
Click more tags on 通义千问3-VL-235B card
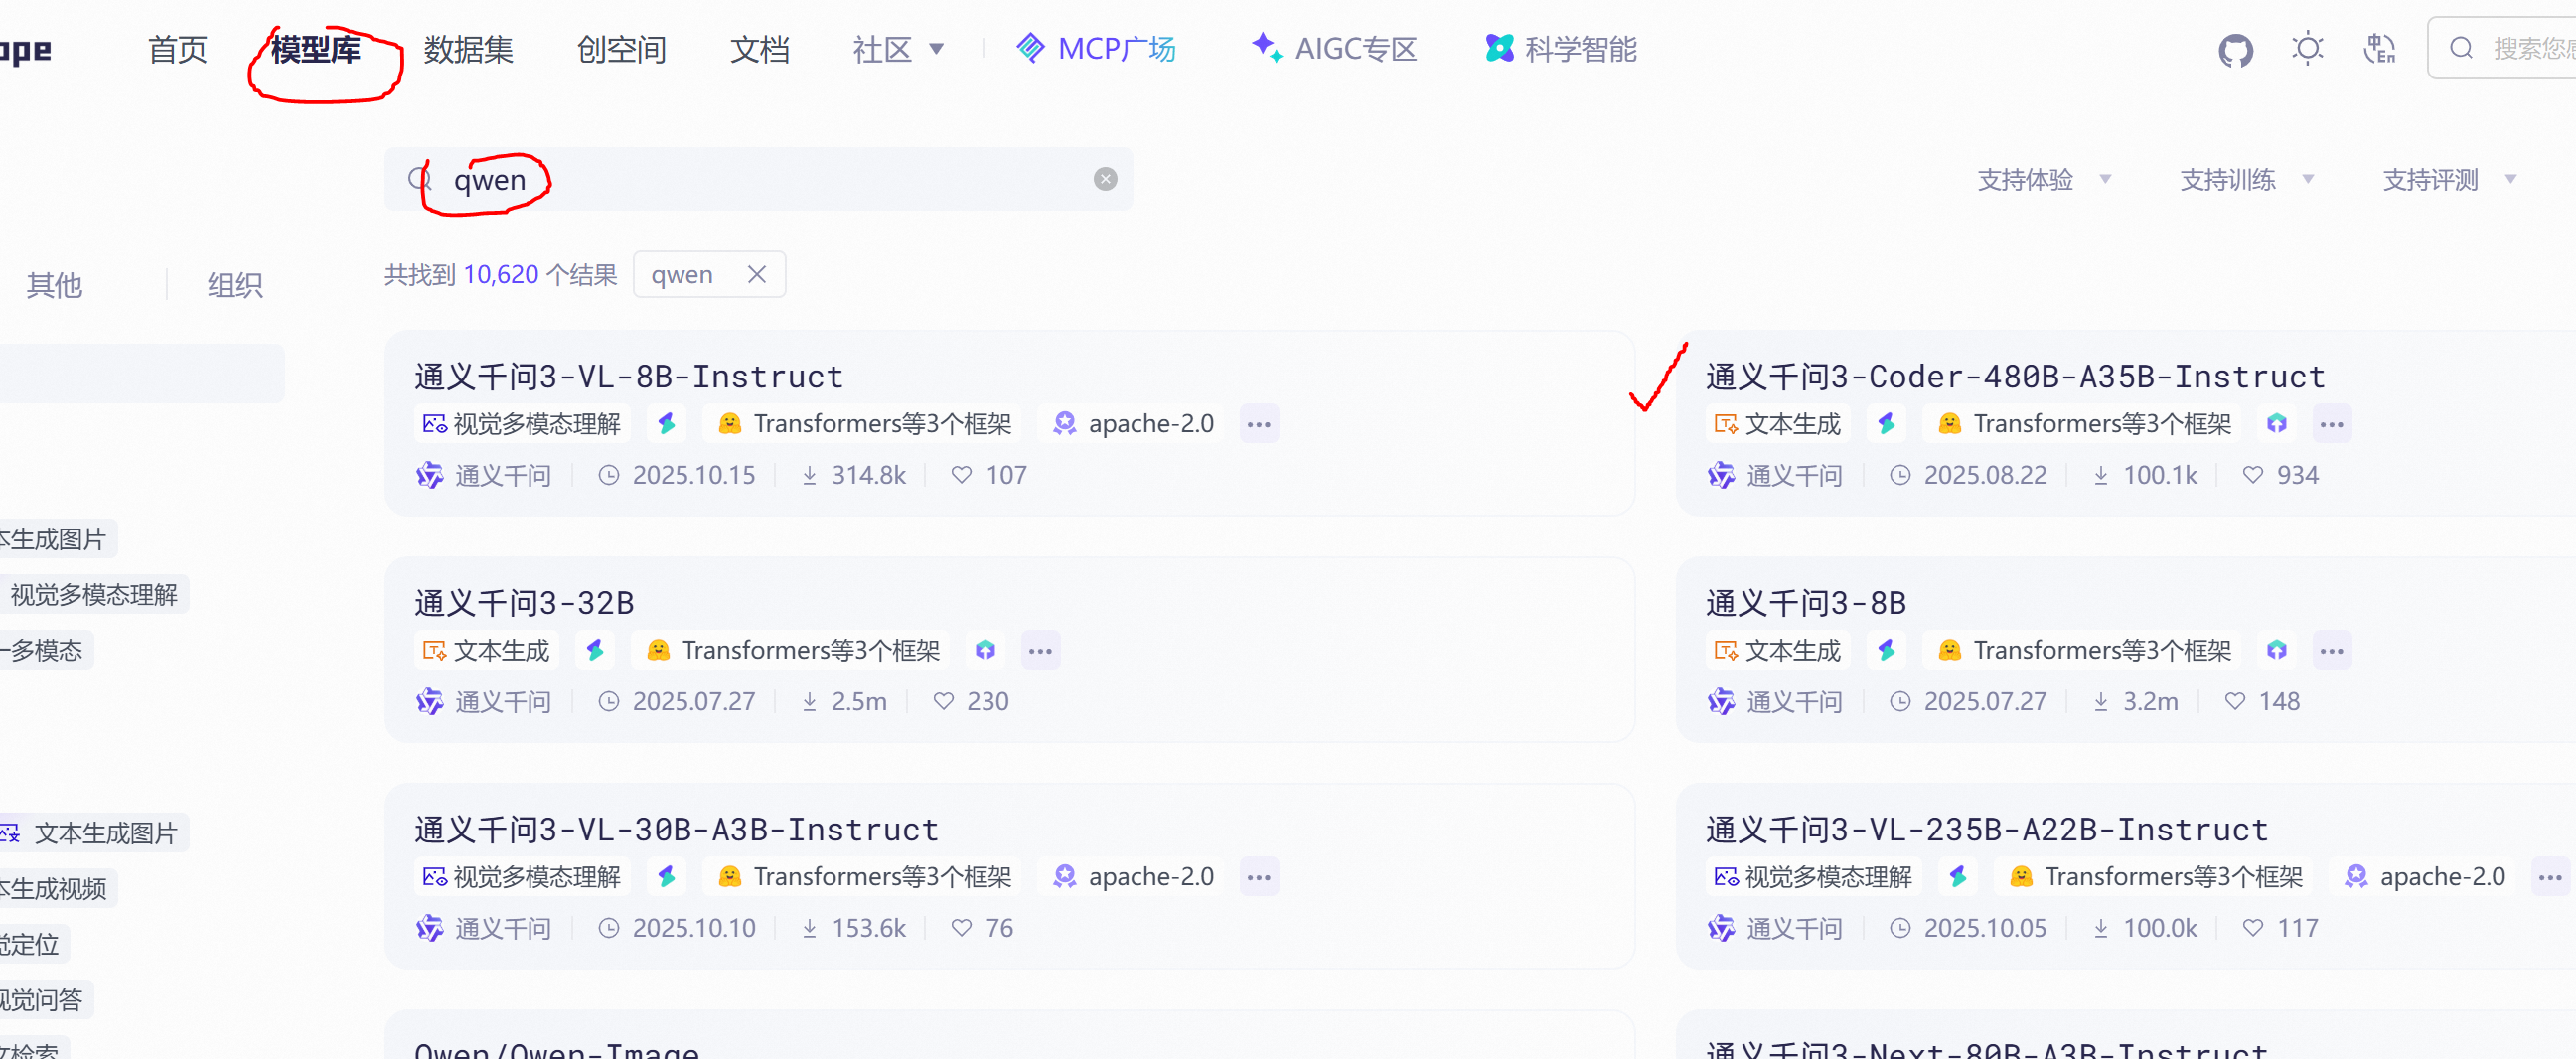[2550, 877]
